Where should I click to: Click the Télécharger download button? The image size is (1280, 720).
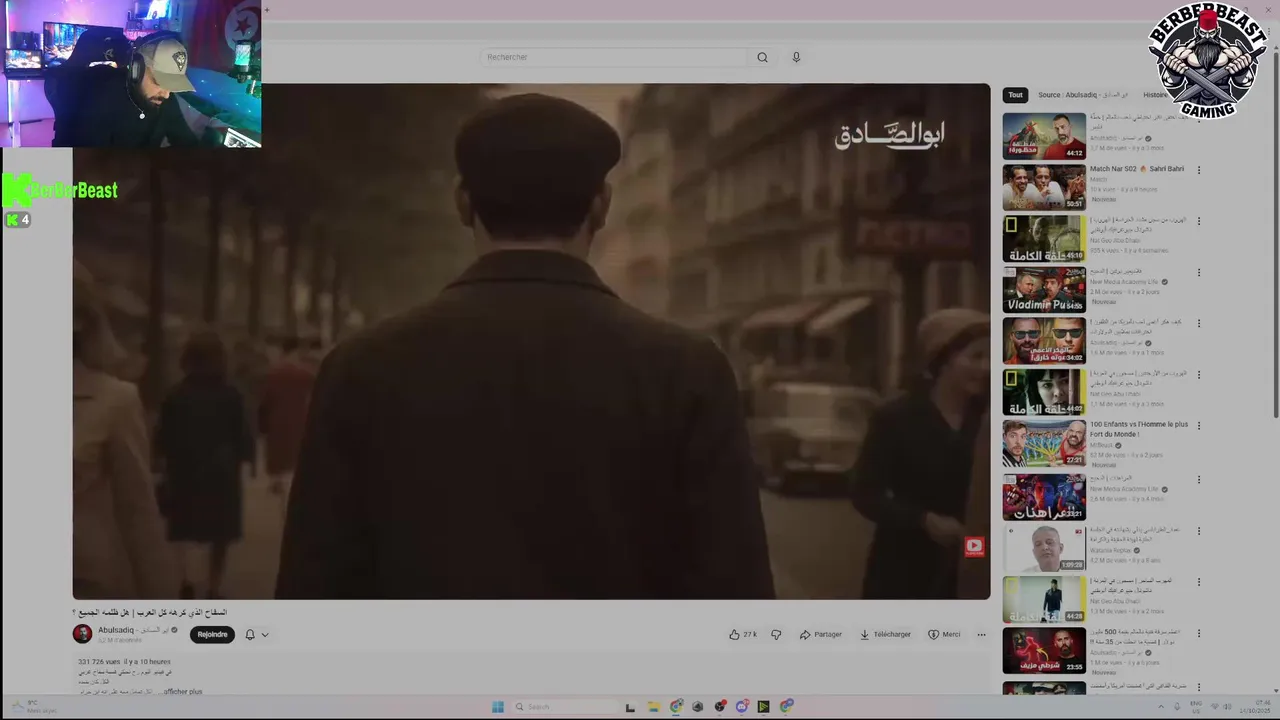pos(885,634)
